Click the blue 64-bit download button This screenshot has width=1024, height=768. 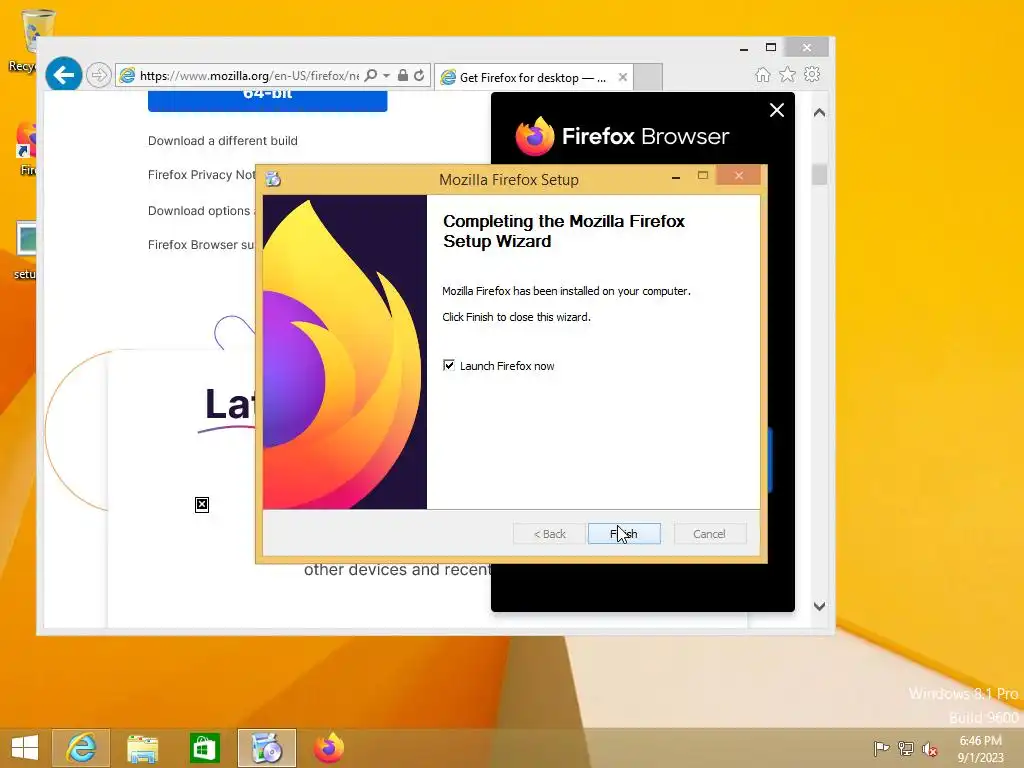pos(267,101)
